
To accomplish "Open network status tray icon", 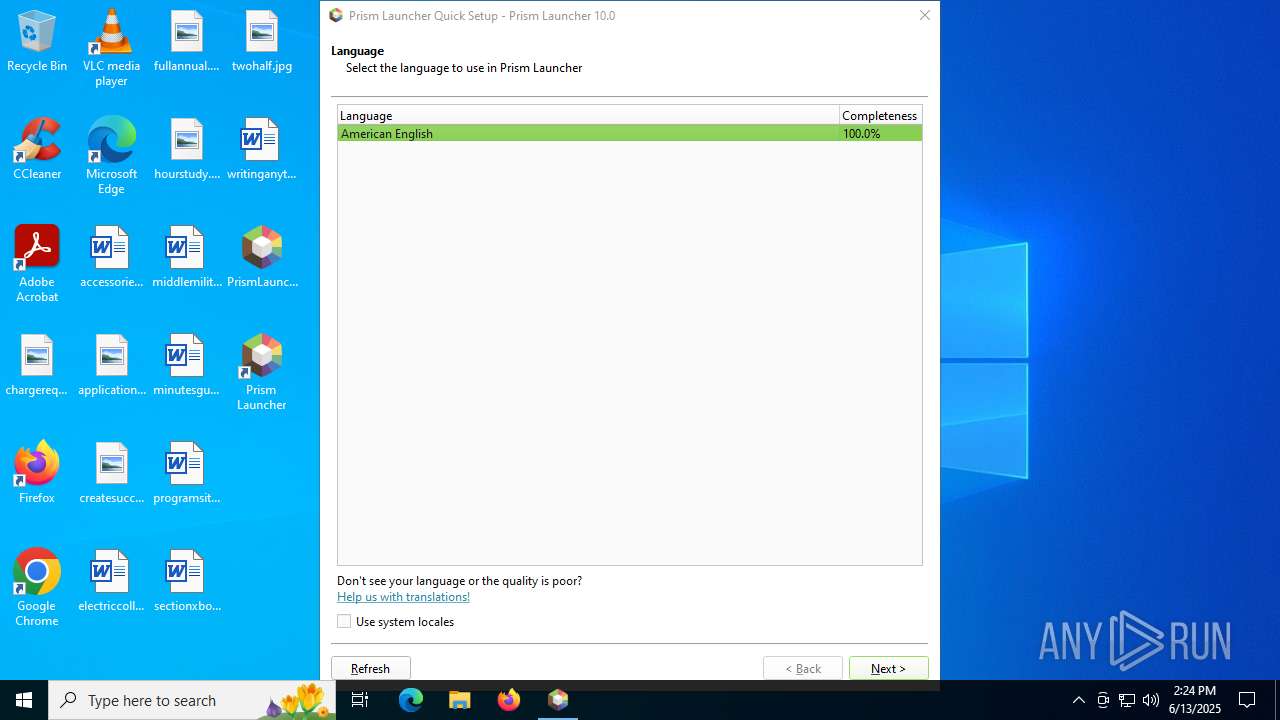I will click(1127, 700).
